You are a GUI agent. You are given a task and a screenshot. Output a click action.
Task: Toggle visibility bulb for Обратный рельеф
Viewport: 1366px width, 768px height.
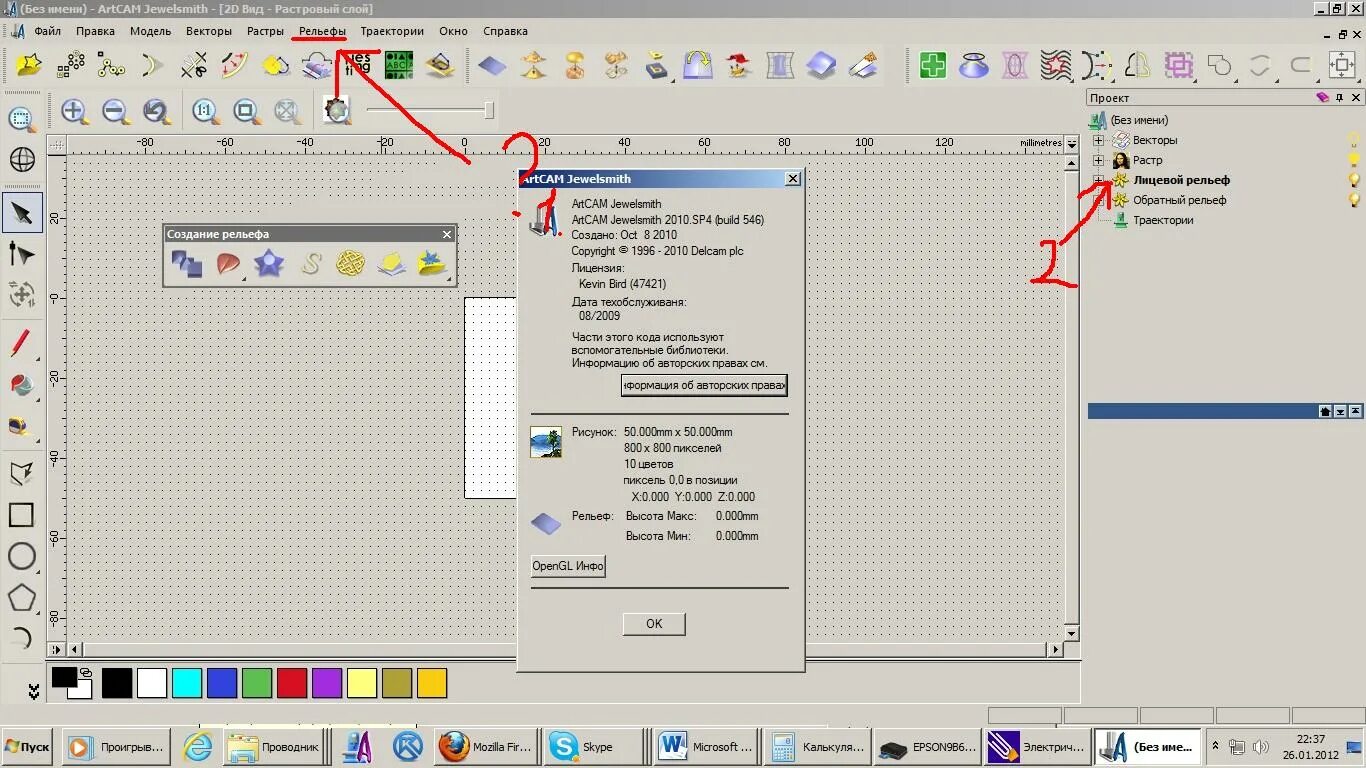click(1354, 200)
